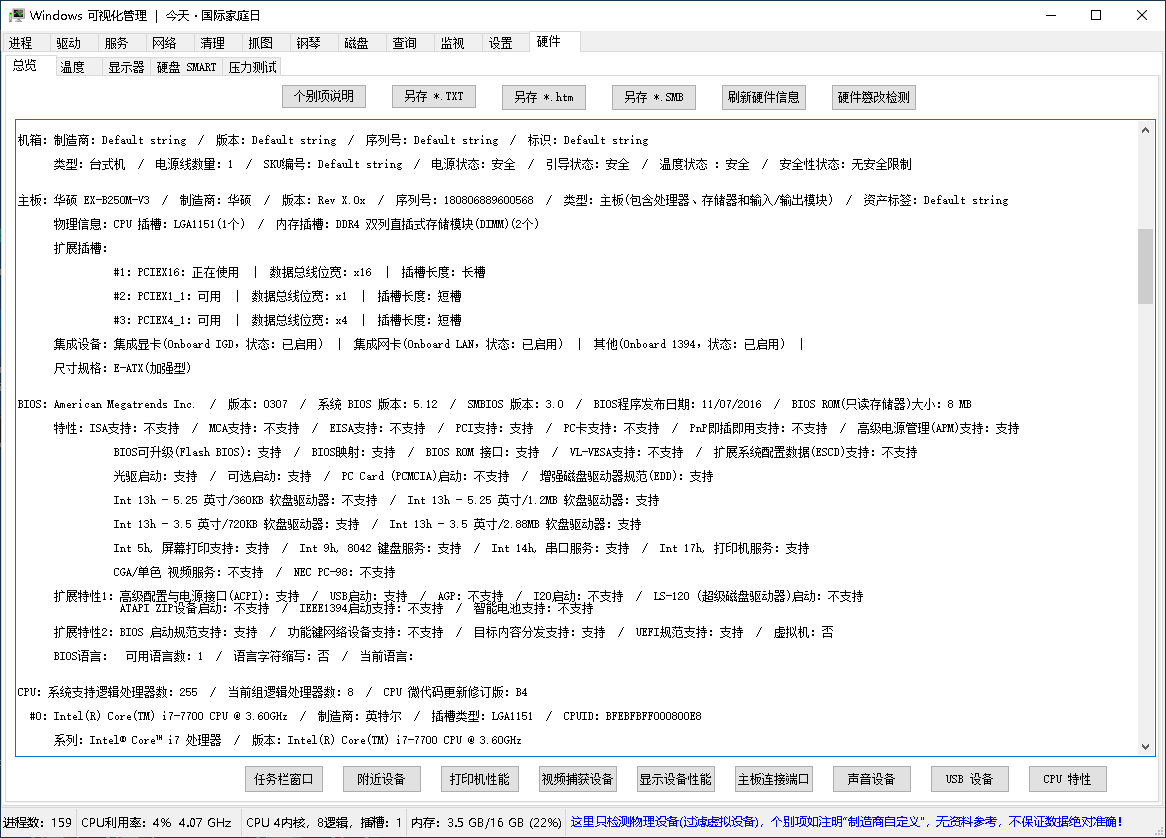Click 主板: 华硕 EX-B250M-V3 text
Image resolution: width=1166 pixels, height=838 pixels.
click(x=83, y=200)
